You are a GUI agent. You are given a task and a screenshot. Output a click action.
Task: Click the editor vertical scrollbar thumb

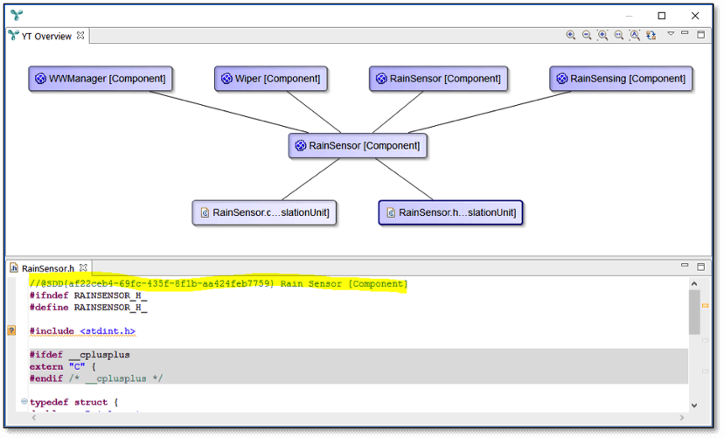pyautogui.click(x=694, y=312)
